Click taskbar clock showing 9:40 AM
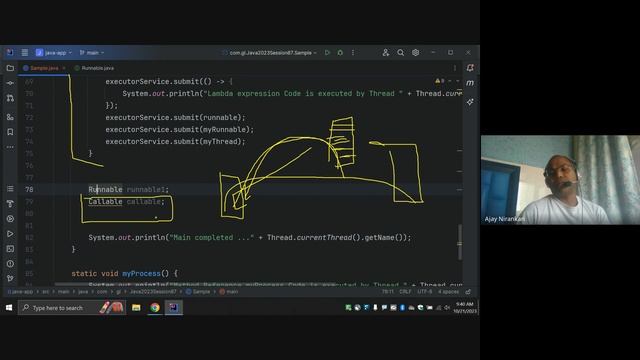This screenshot has height=360, width=640. 464,307
